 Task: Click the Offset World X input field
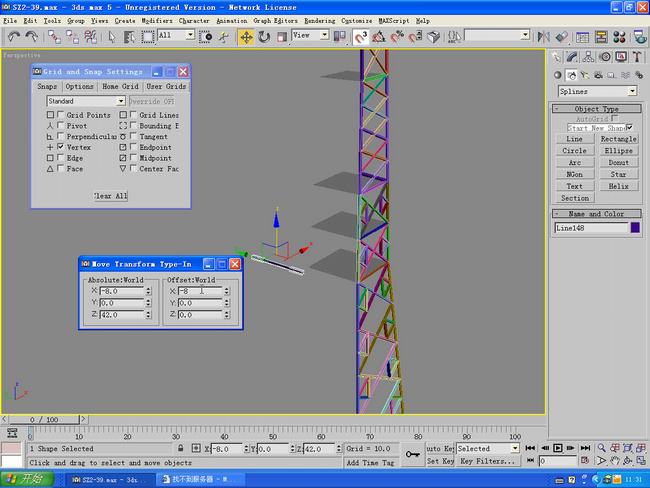pyautogui.click(x=200, y=291)
